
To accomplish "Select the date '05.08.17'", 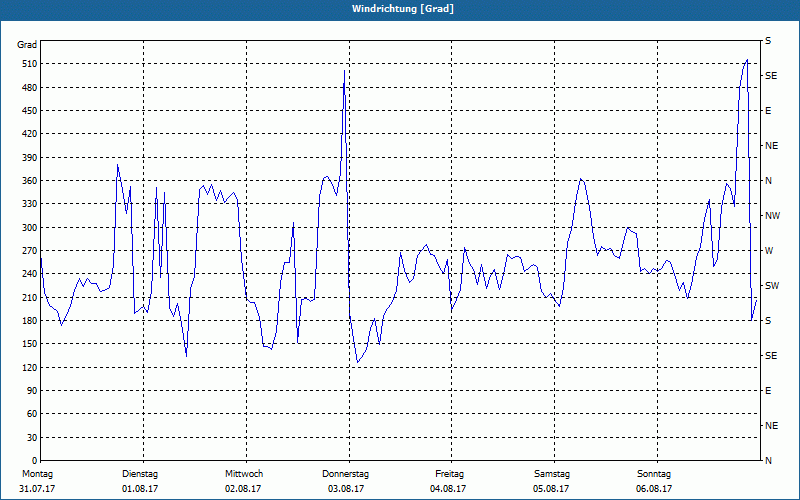I will point(551,489).
